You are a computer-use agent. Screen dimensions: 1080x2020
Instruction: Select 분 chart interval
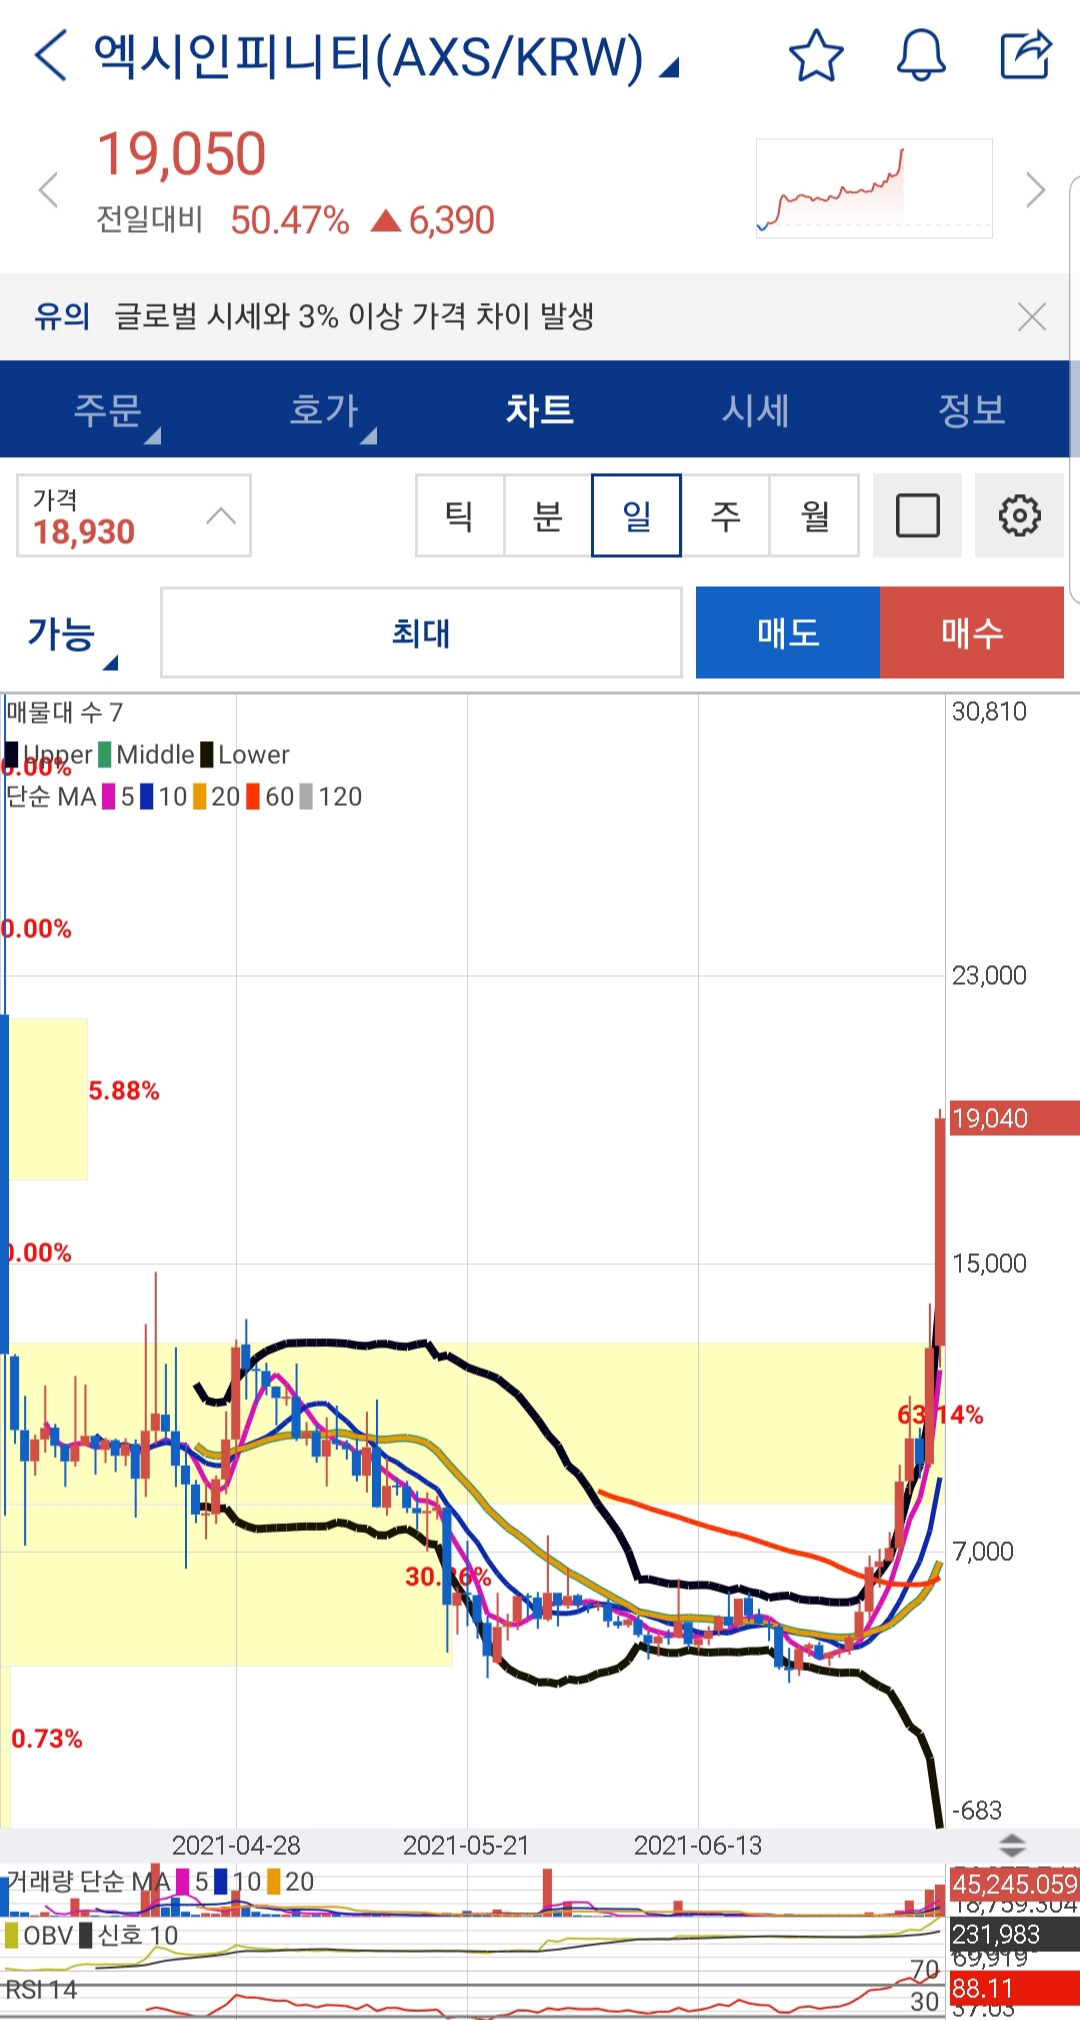click(548, 516)
